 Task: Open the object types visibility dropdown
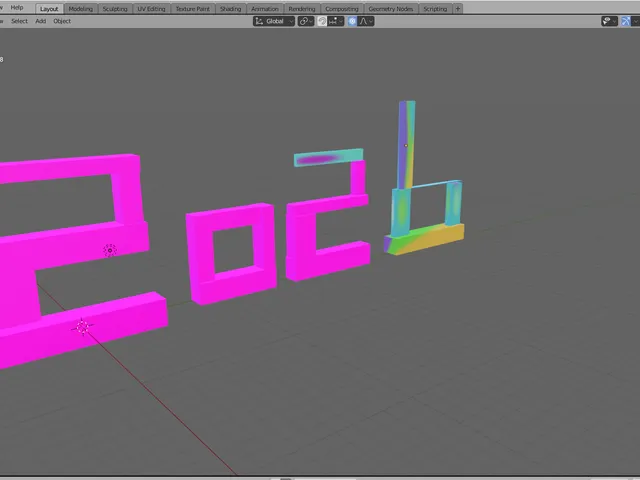click(609, 21)
